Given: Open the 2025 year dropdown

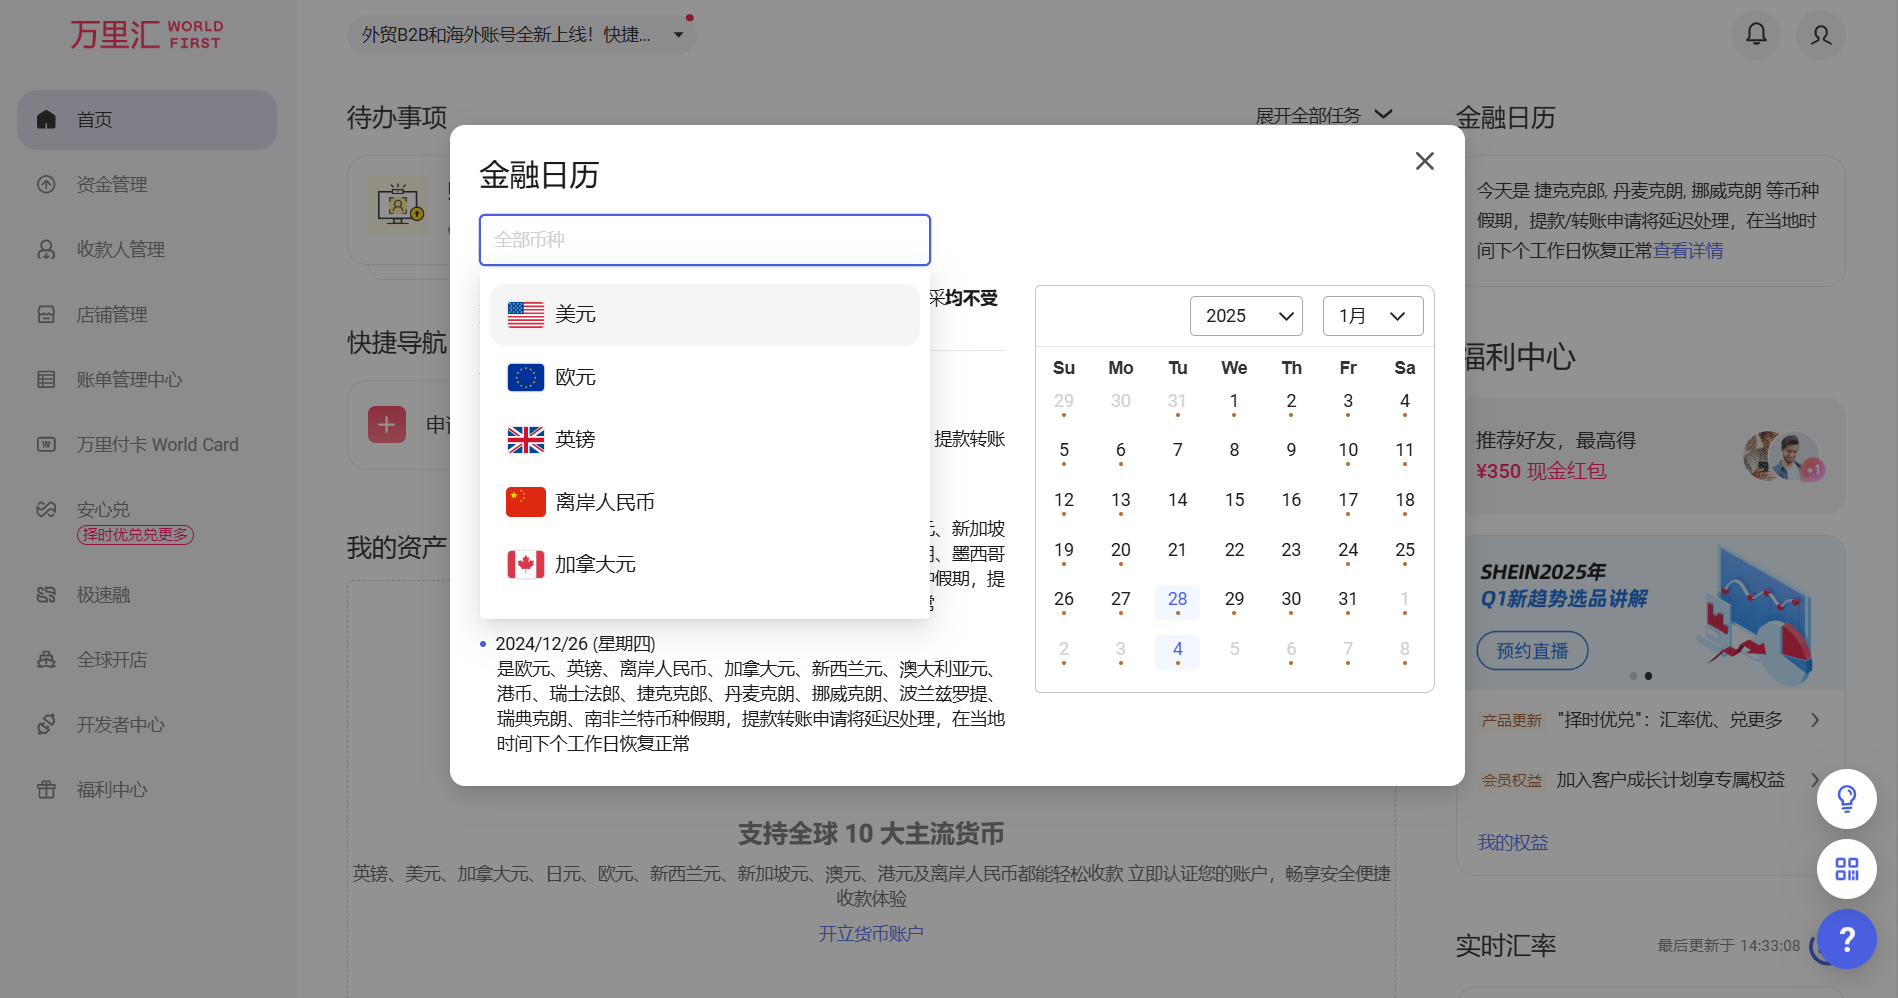Looking at the screenshot, I should click(x=1245, y=316).
